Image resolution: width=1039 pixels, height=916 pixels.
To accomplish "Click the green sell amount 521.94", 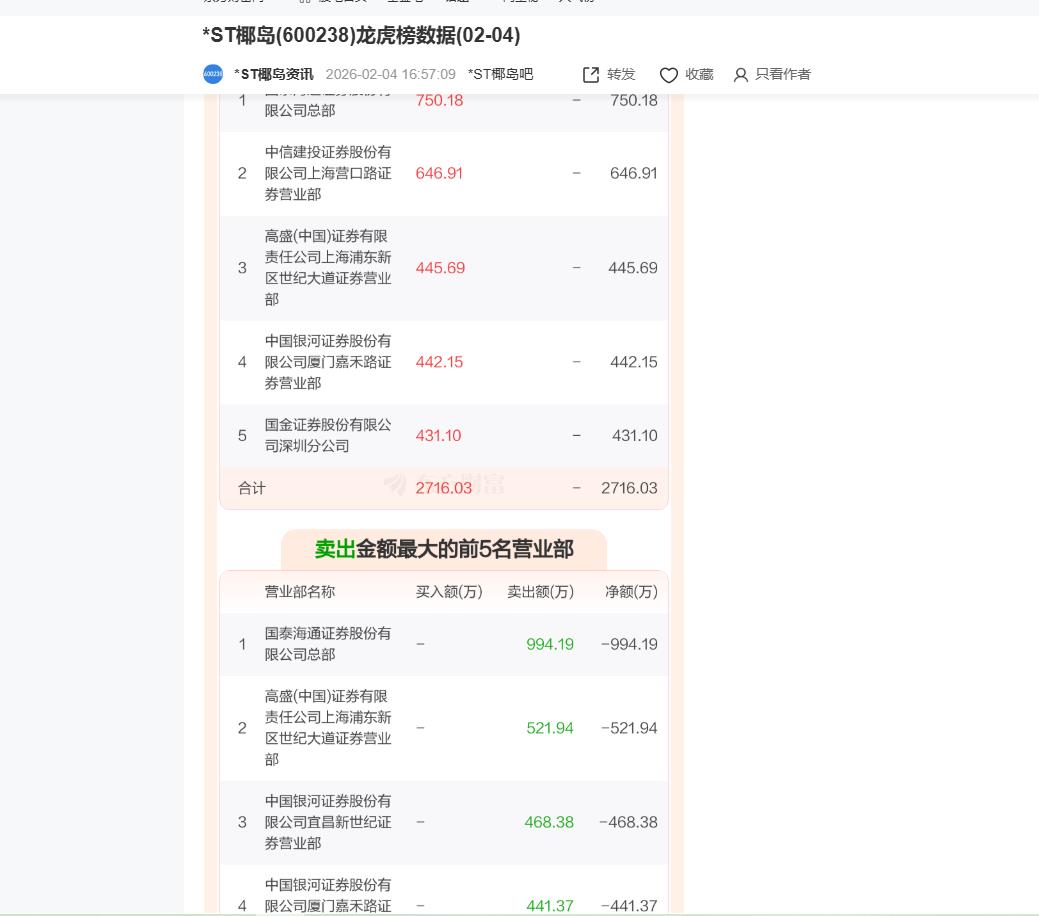I will pyautogui.click(x=550, y=728).
